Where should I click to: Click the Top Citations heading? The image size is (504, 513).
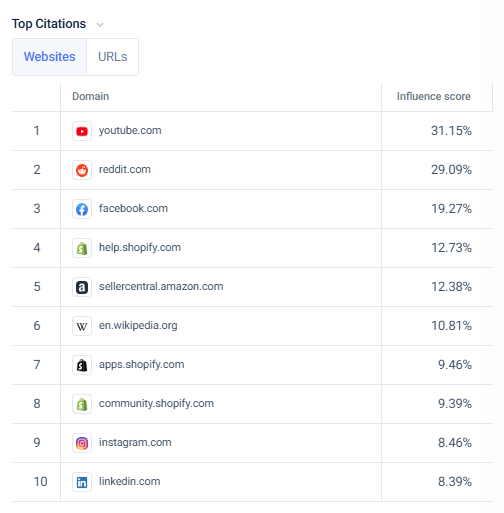49,24
